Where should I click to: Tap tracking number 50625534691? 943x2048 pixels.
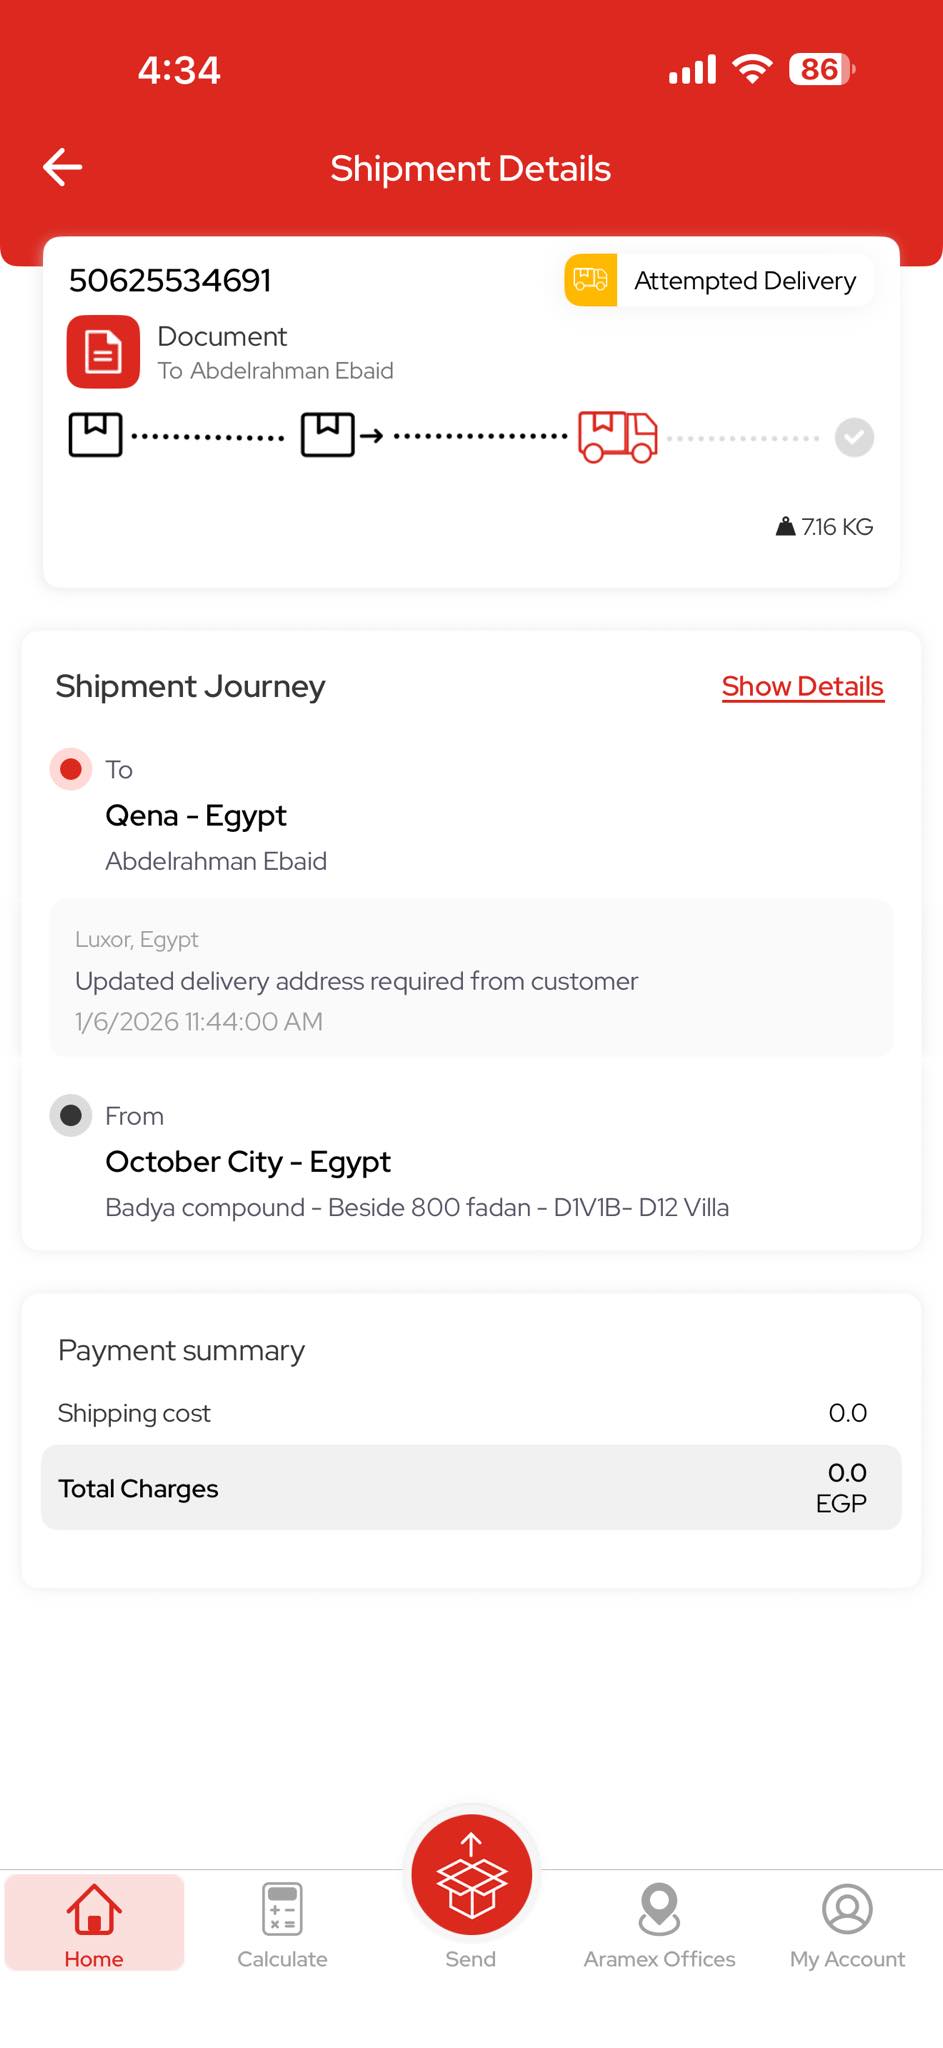[x=170, y=281]
